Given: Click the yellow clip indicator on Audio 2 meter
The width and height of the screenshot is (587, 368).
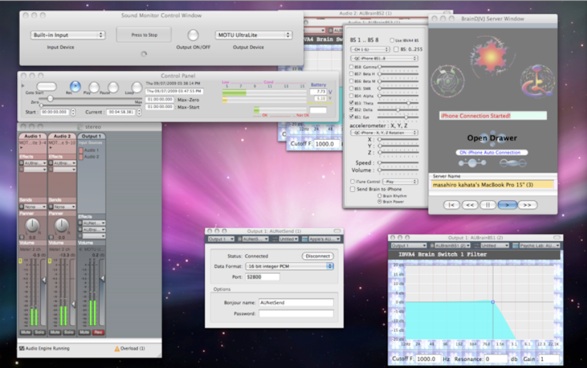Looking at the screenshot, I should pyautogui.click(x=50, y=261).
